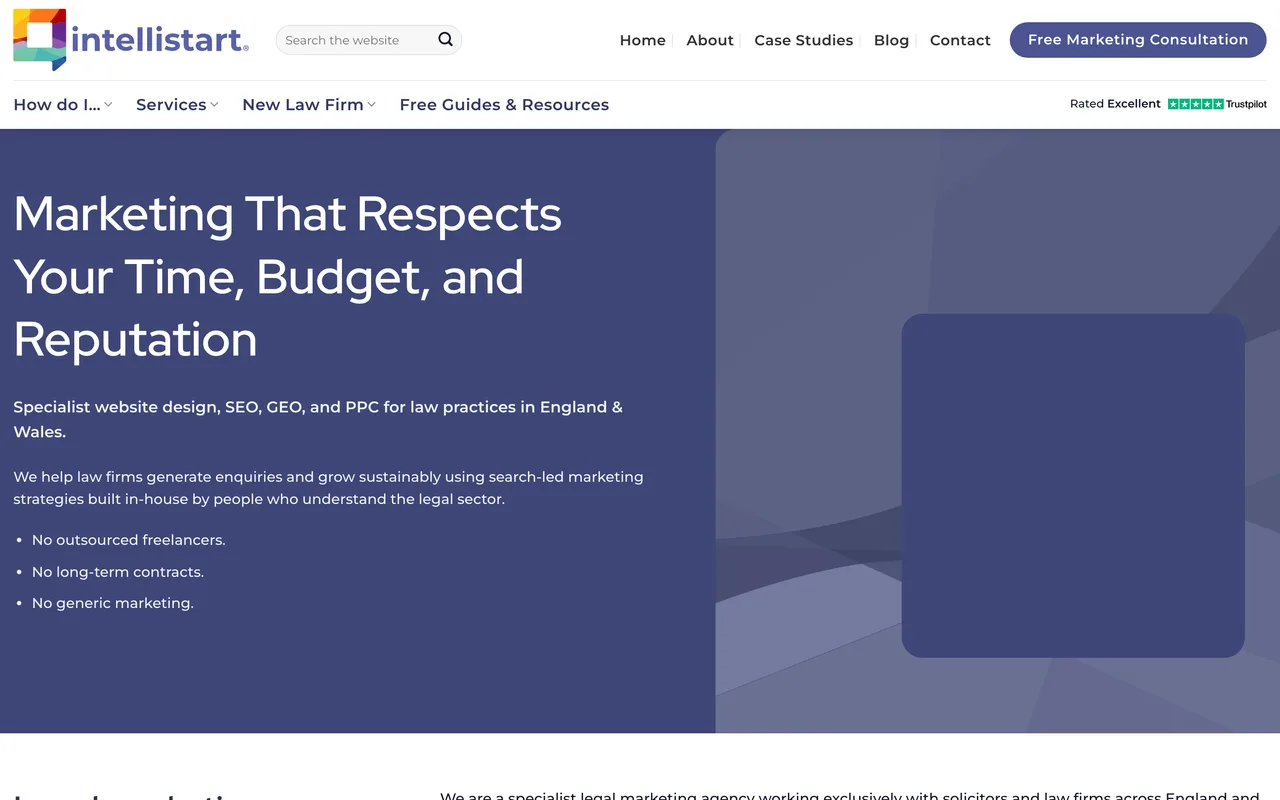
Task: Click the No generic marketing bullet
Action: tap(113, 603)
